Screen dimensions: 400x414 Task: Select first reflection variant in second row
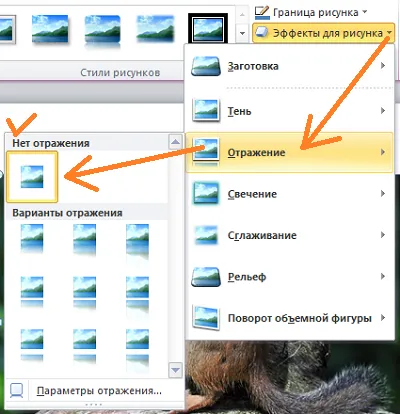(32, 291)
